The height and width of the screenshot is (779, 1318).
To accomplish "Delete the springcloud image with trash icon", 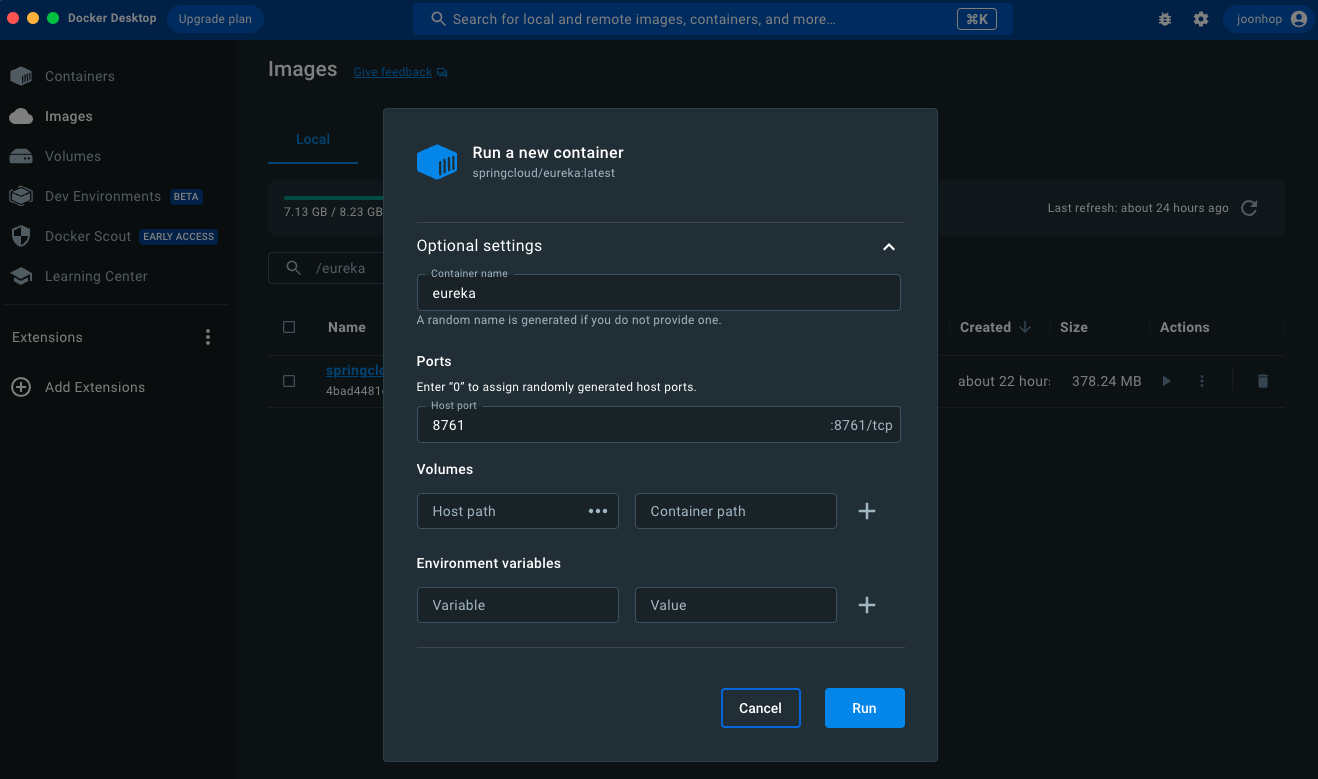I will click(1262, 381).
